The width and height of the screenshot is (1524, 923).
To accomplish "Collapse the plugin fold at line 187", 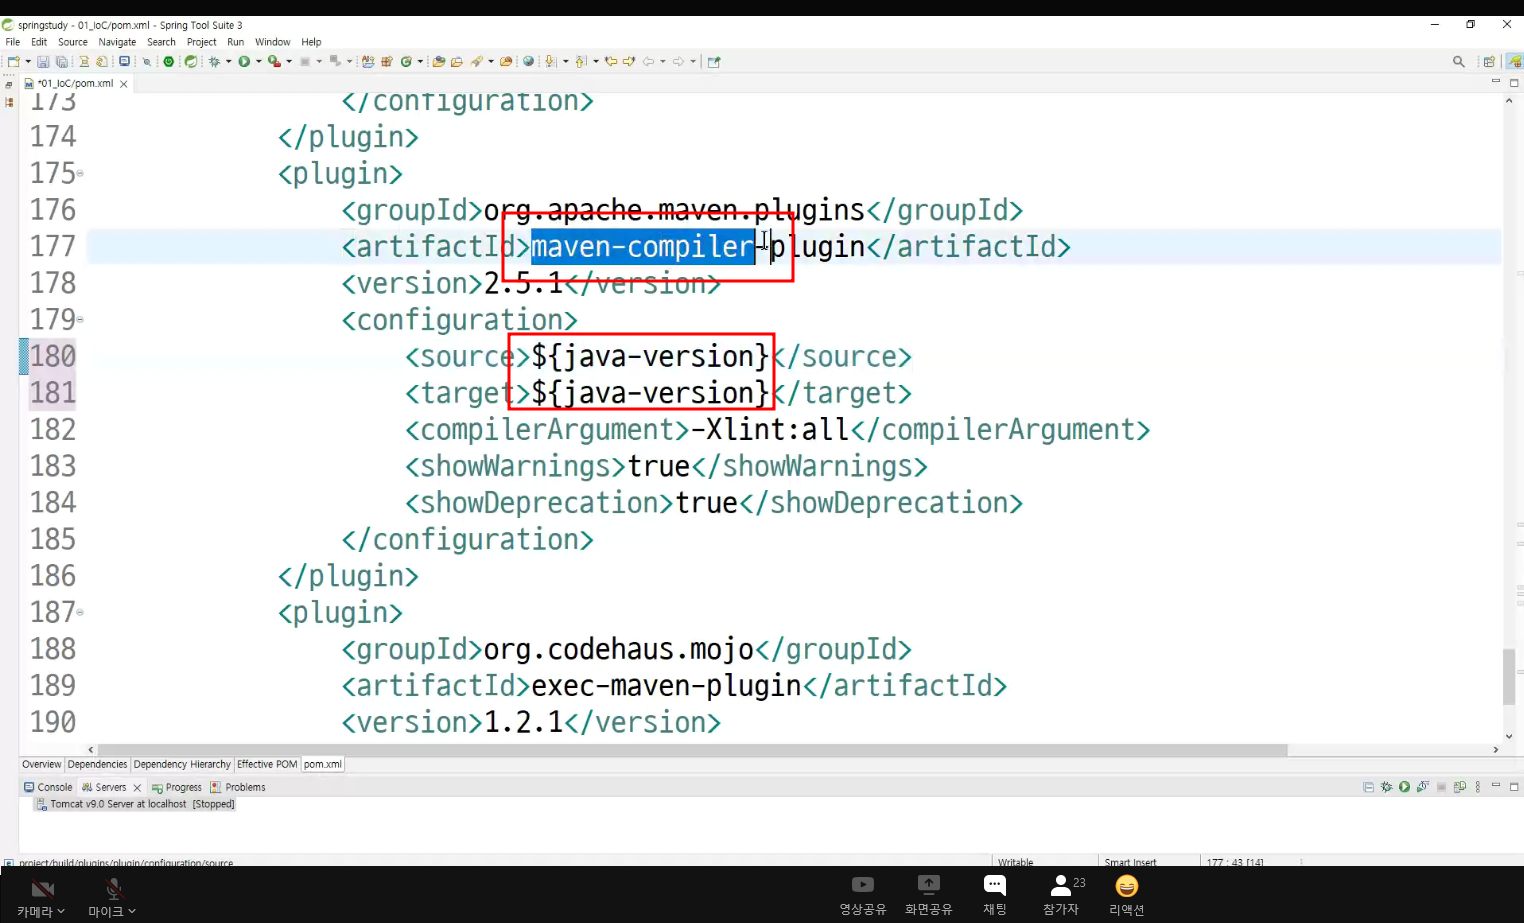I will coord(80,612).
